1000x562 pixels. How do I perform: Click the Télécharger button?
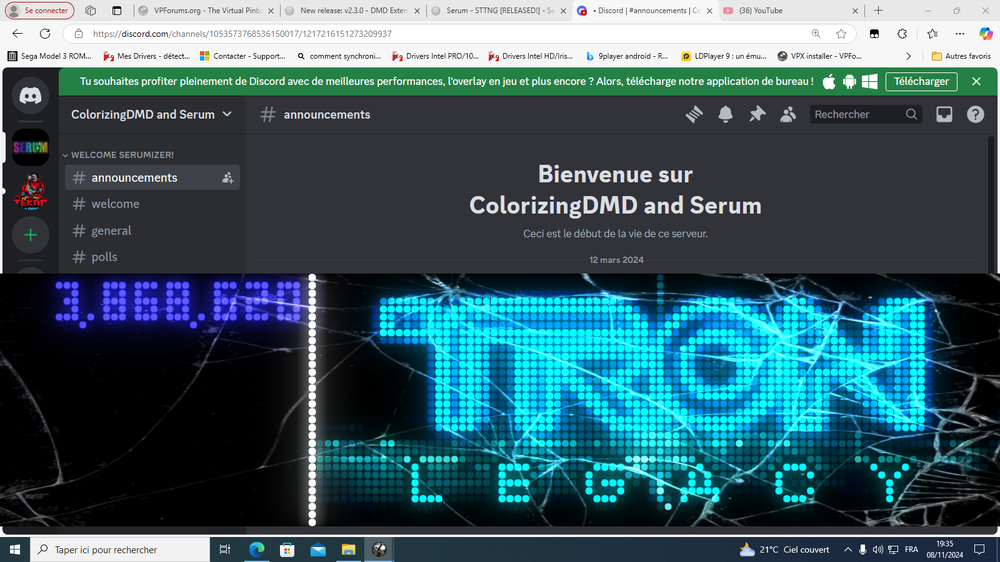coord(921,82)
